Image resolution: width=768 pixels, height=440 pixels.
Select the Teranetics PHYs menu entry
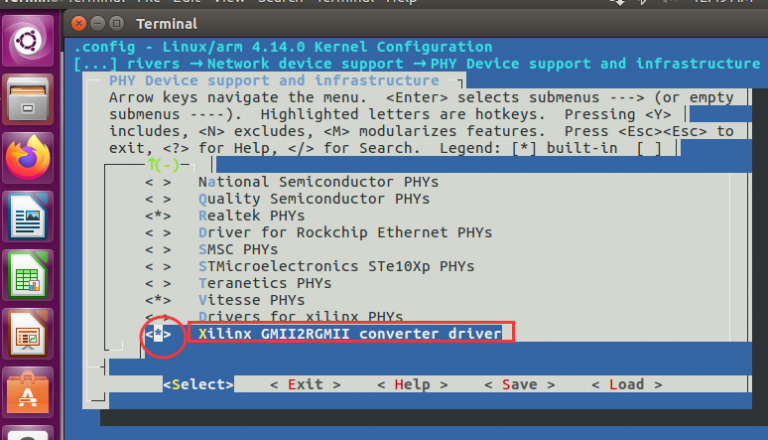coord(265,283)
